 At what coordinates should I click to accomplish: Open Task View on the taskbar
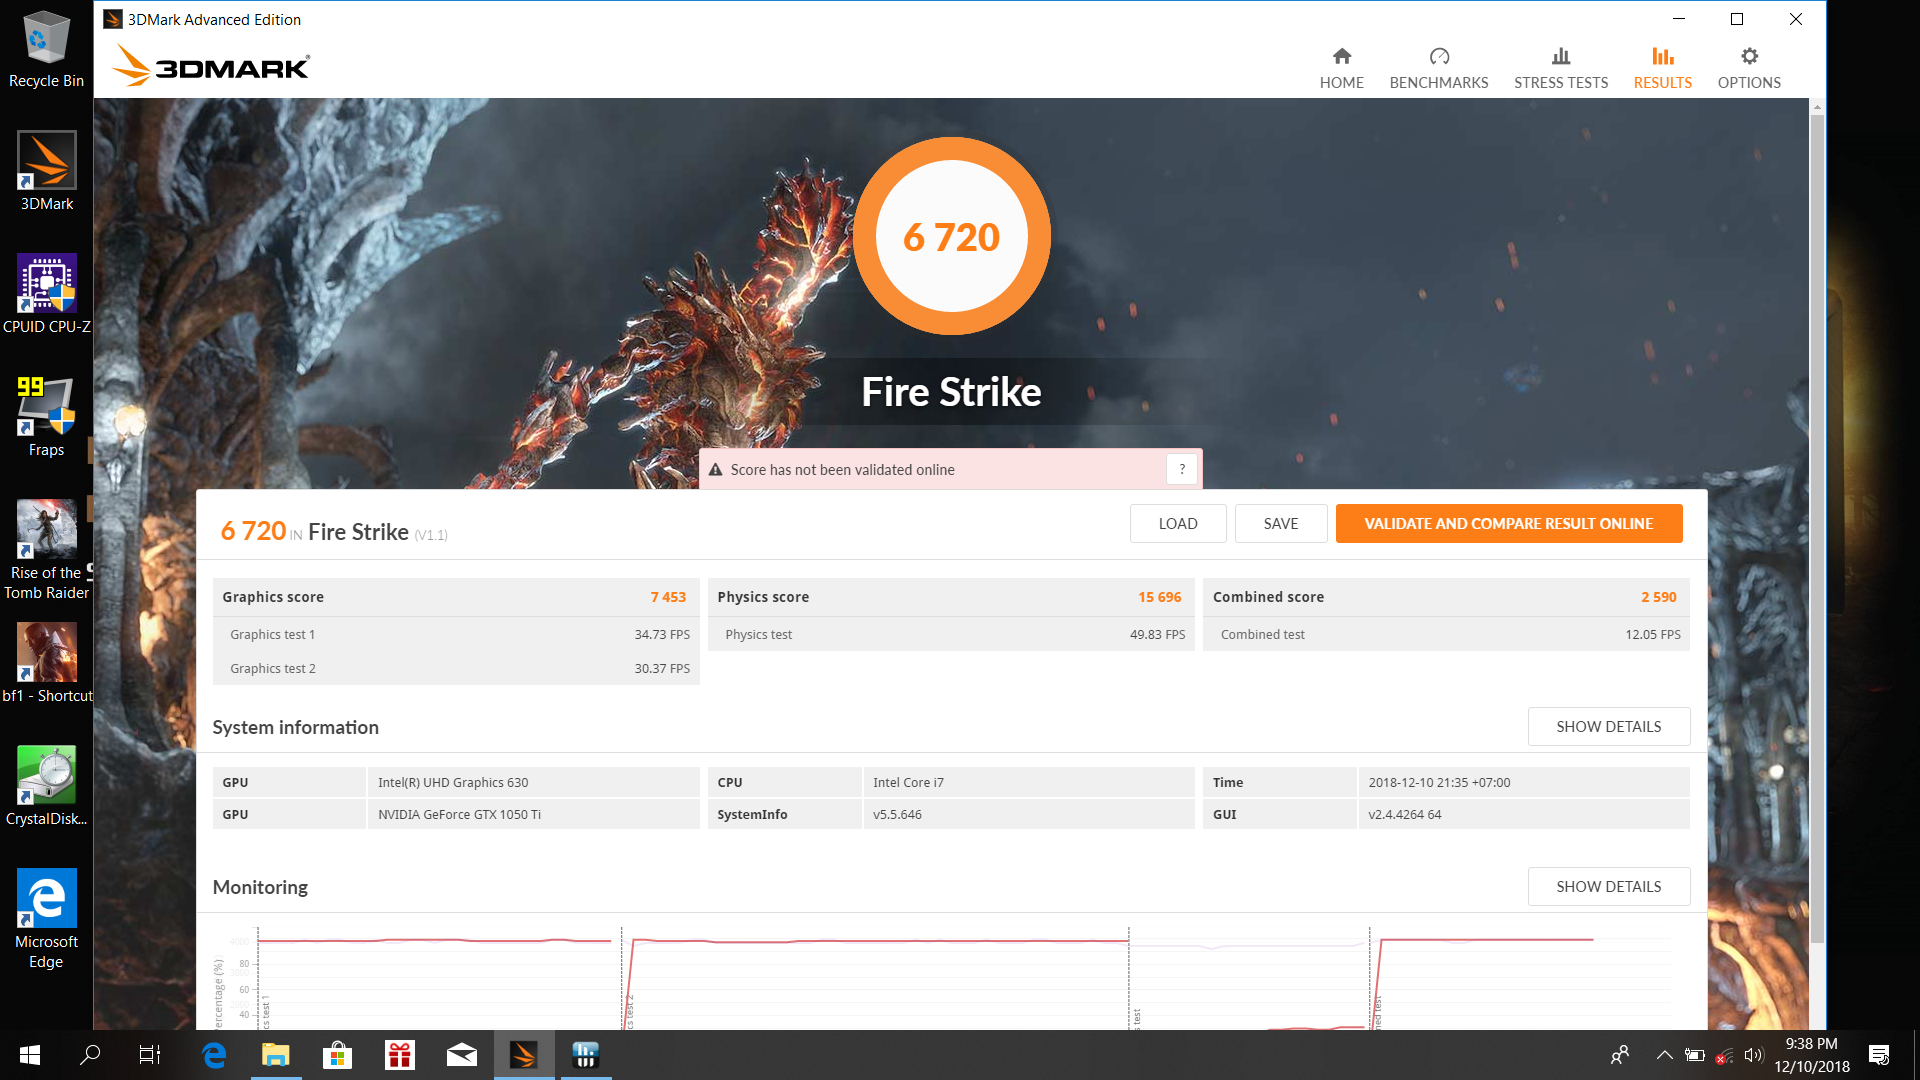click(150, 1055)
